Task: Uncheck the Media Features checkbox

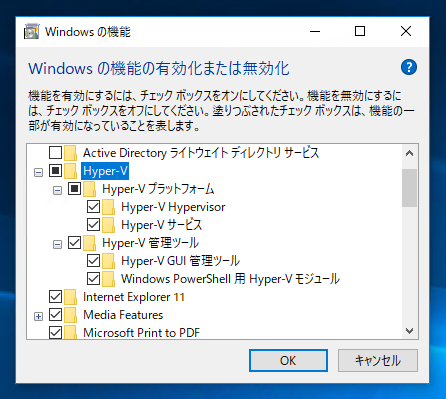Action: (x=55, y=315)
